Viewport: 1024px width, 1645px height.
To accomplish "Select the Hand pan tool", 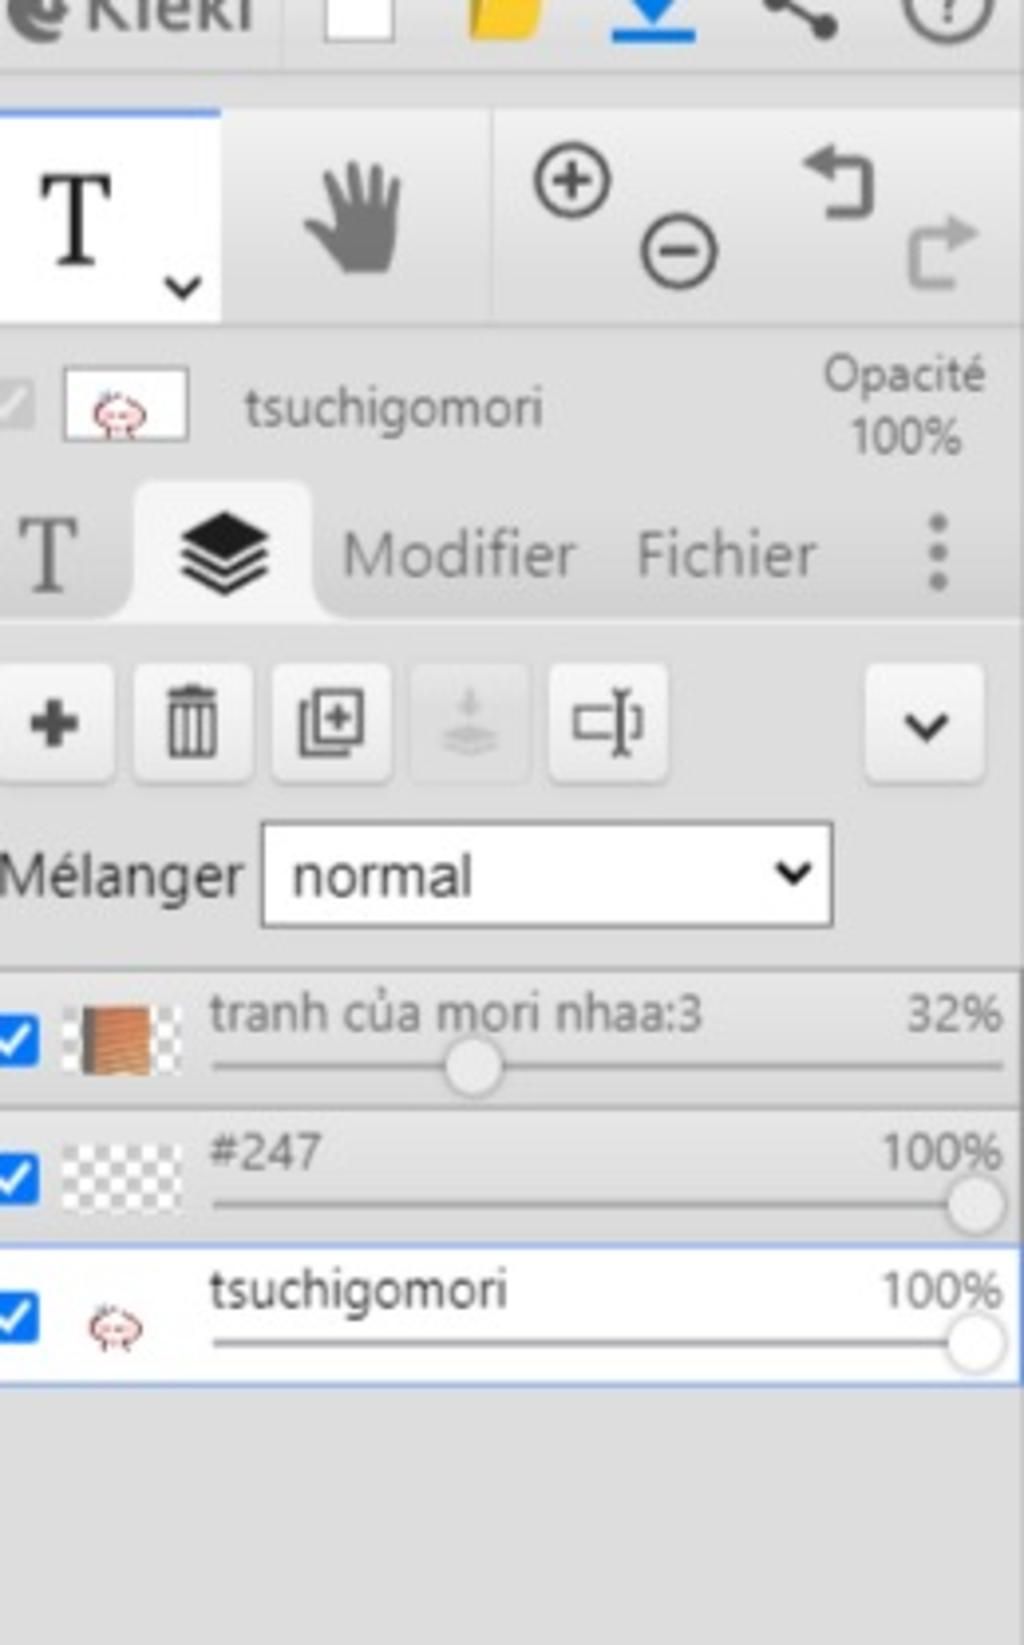I will (355, 217).
